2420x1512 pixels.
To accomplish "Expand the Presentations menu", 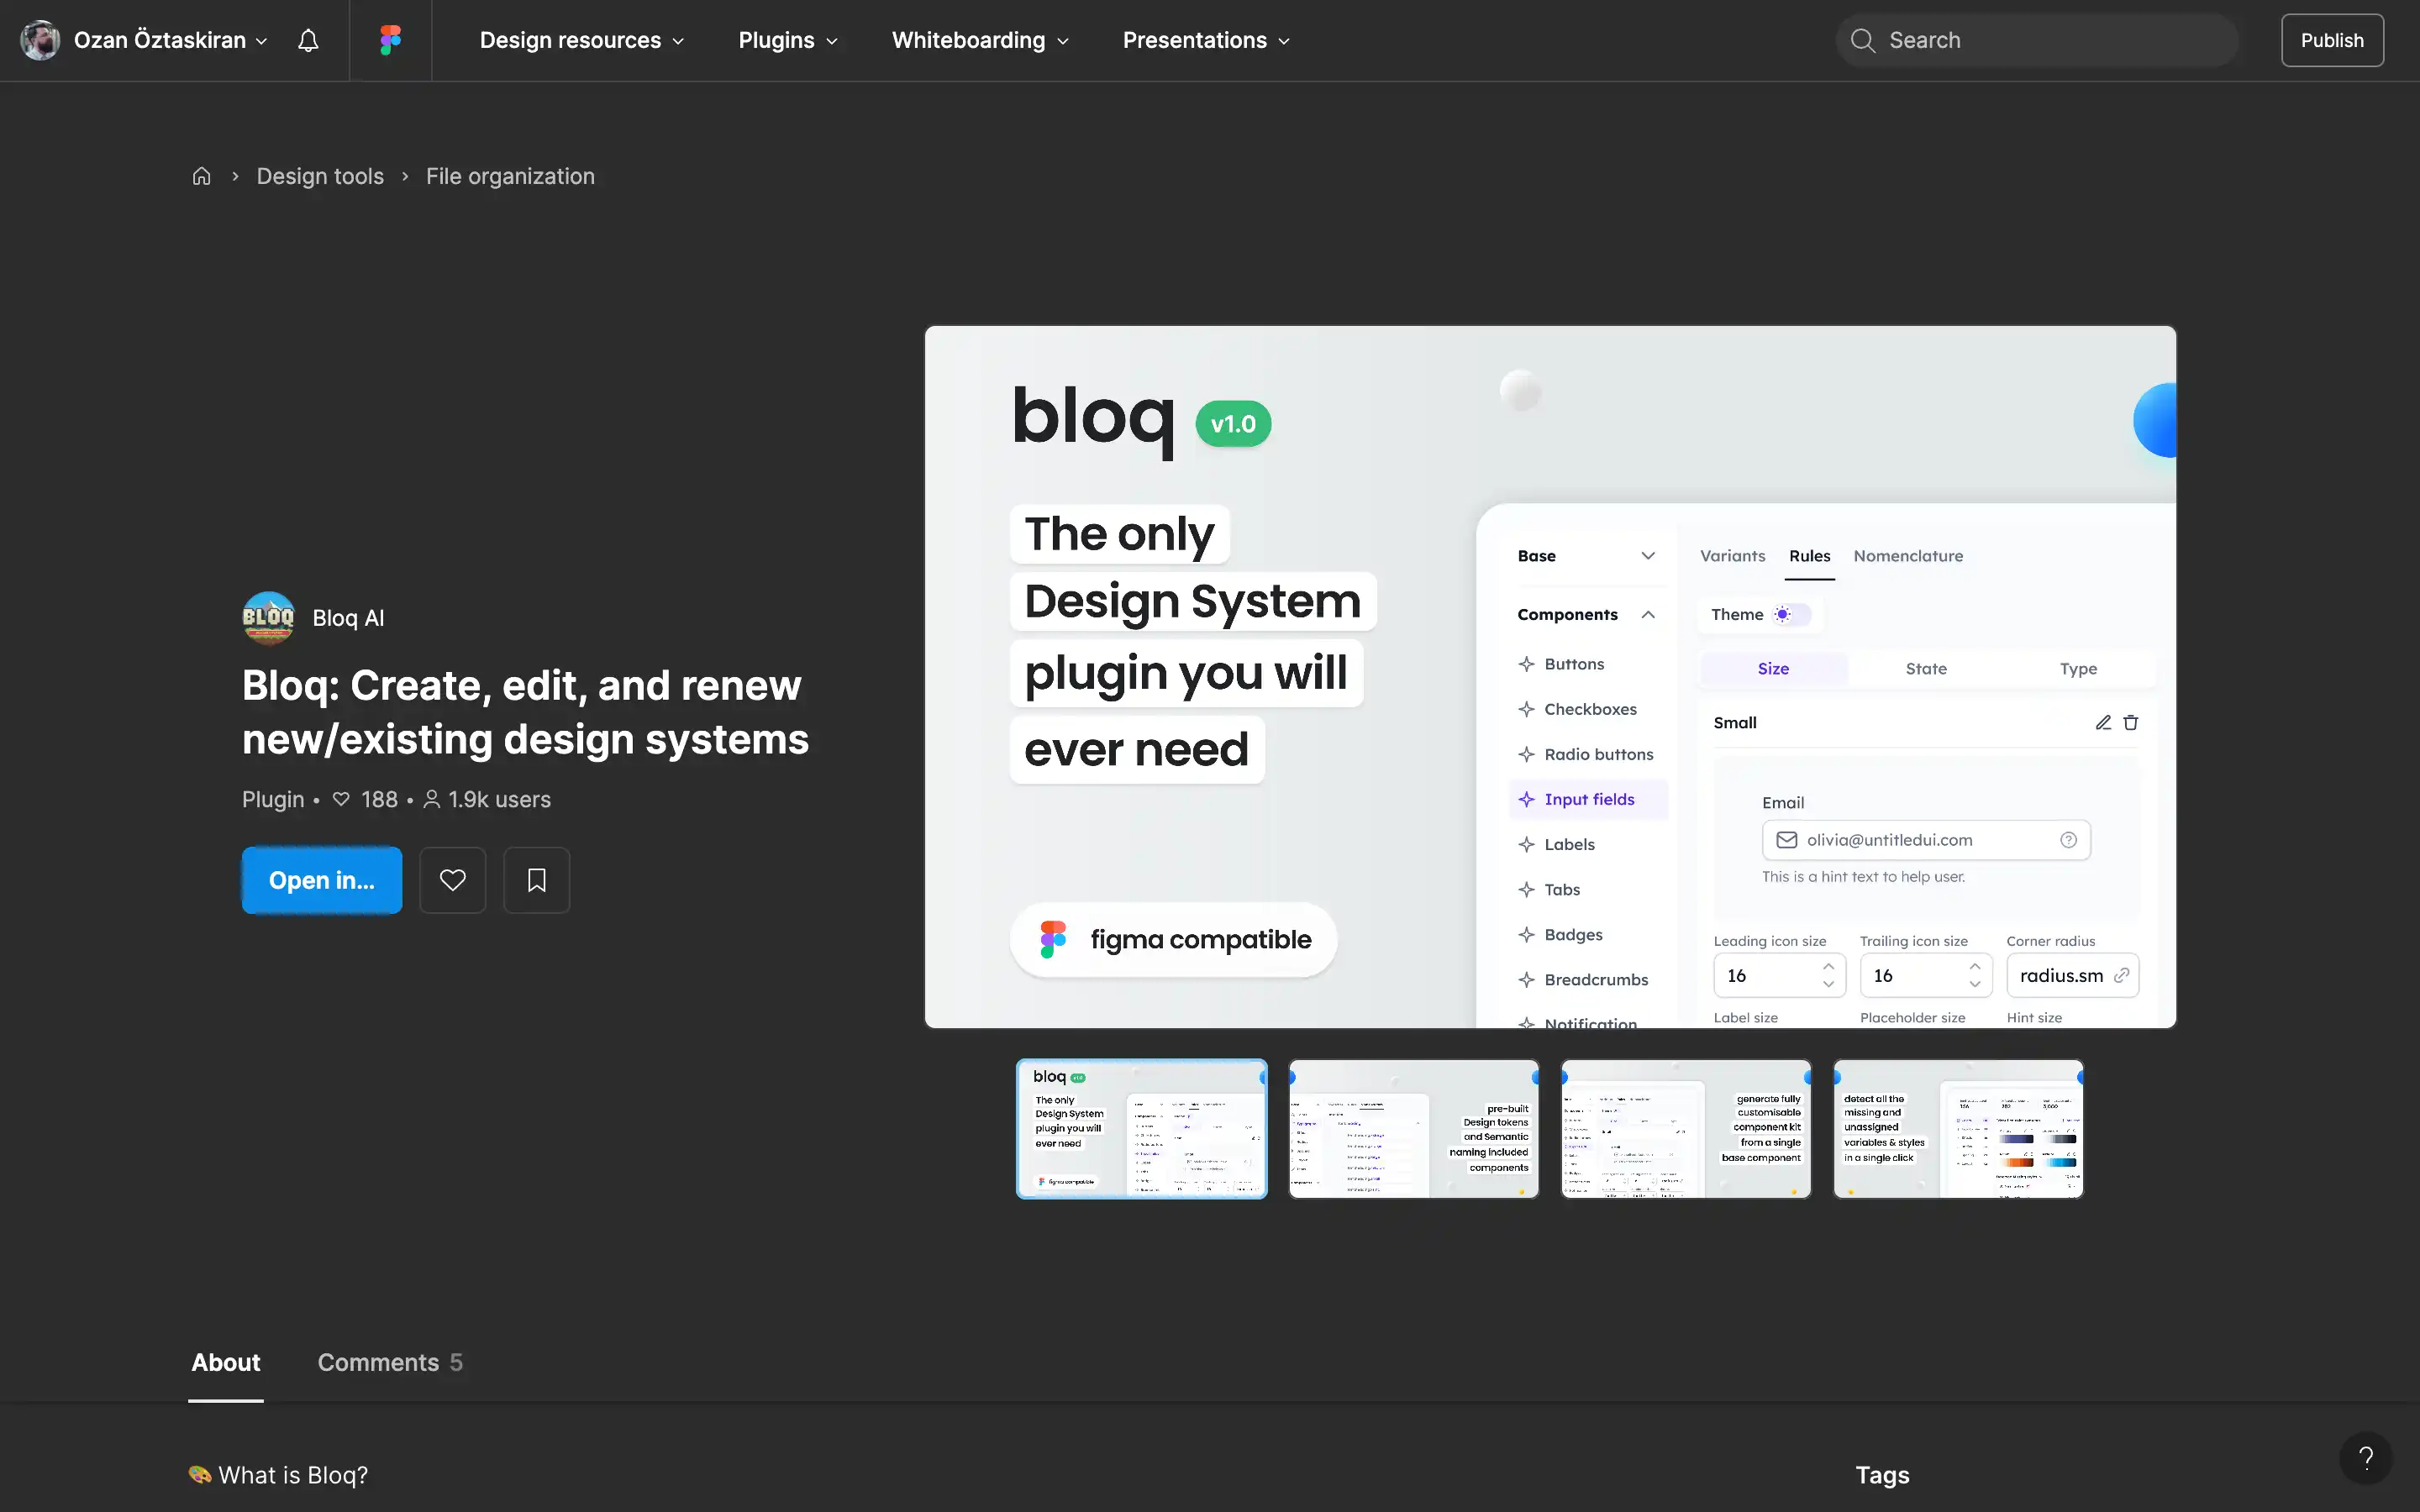I will (1206, 40).
